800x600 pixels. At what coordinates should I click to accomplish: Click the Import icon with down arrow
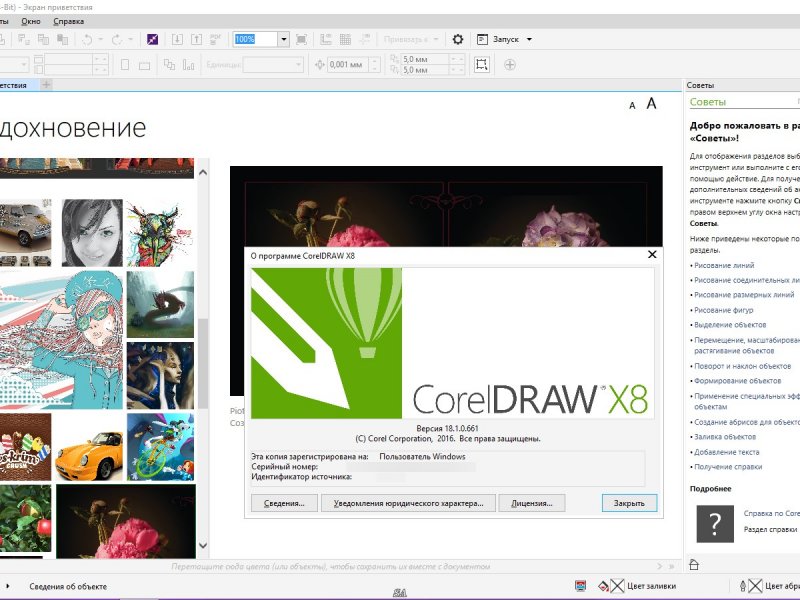point(177,39)
